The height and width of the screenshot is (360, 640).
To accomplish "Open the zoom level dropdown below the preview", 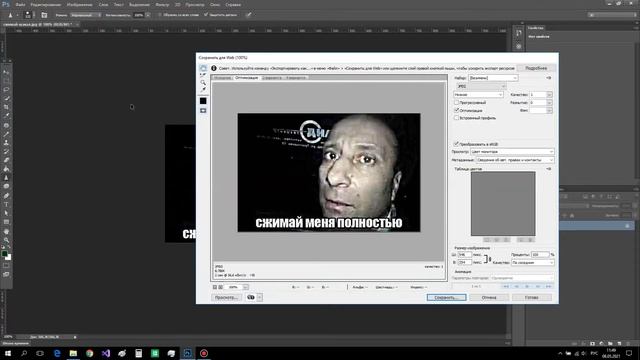I will click(245, 287).
